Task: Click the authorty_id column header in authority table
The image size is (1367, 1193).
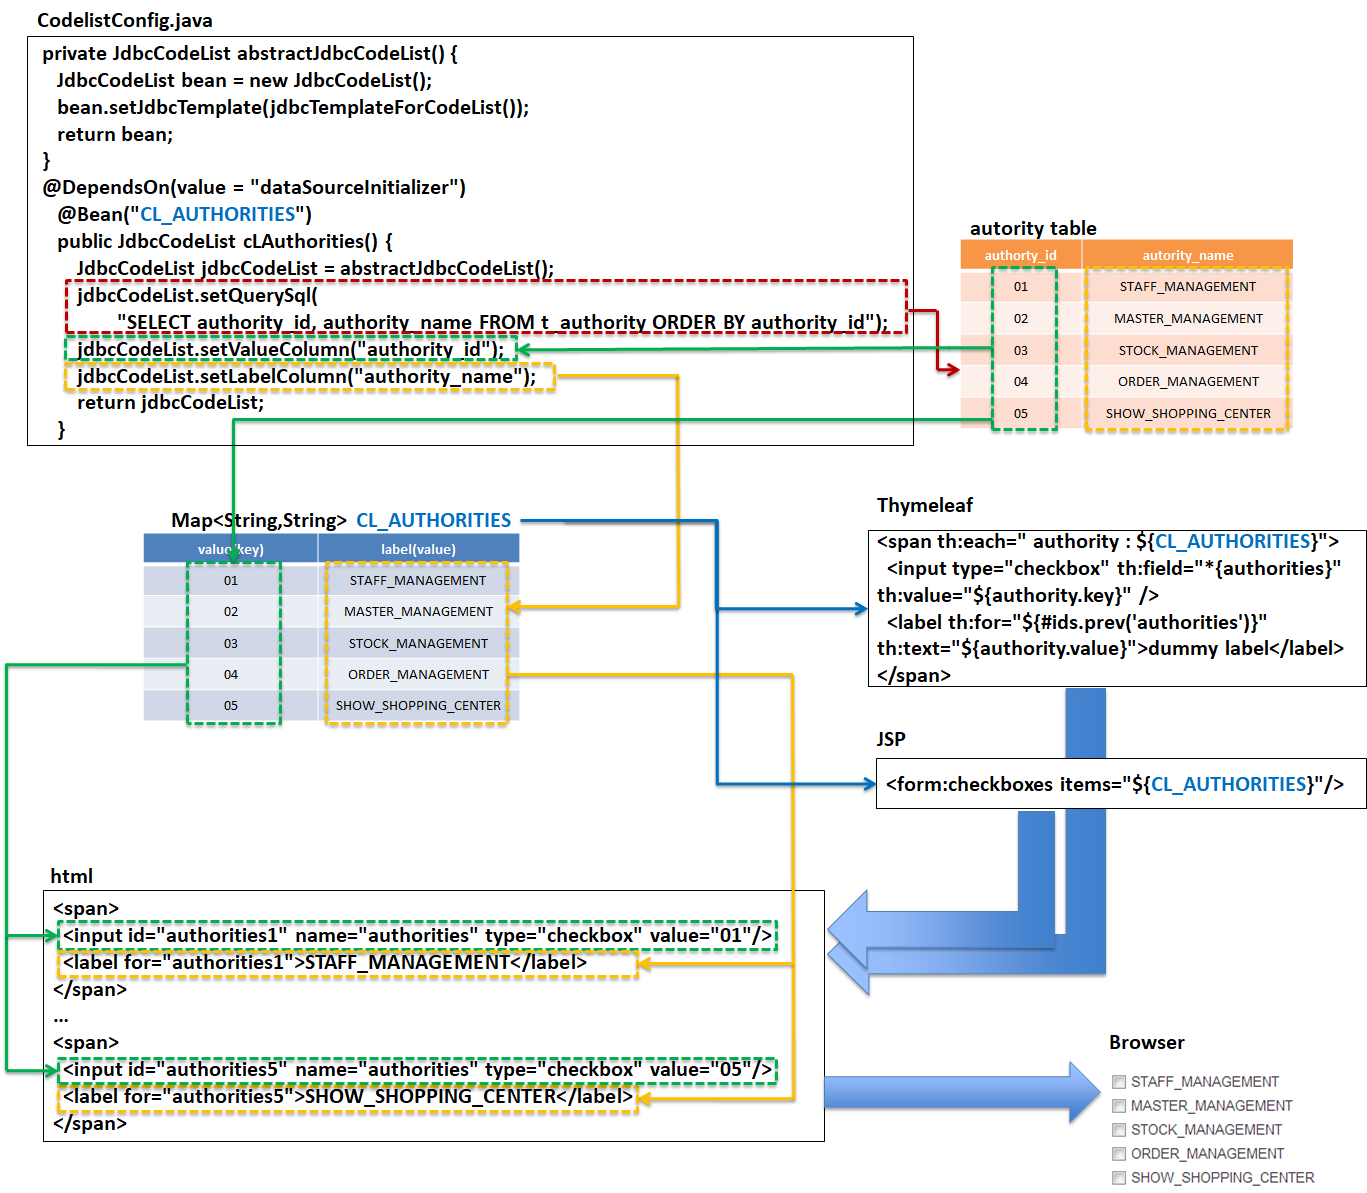Action: point(1020,255)
